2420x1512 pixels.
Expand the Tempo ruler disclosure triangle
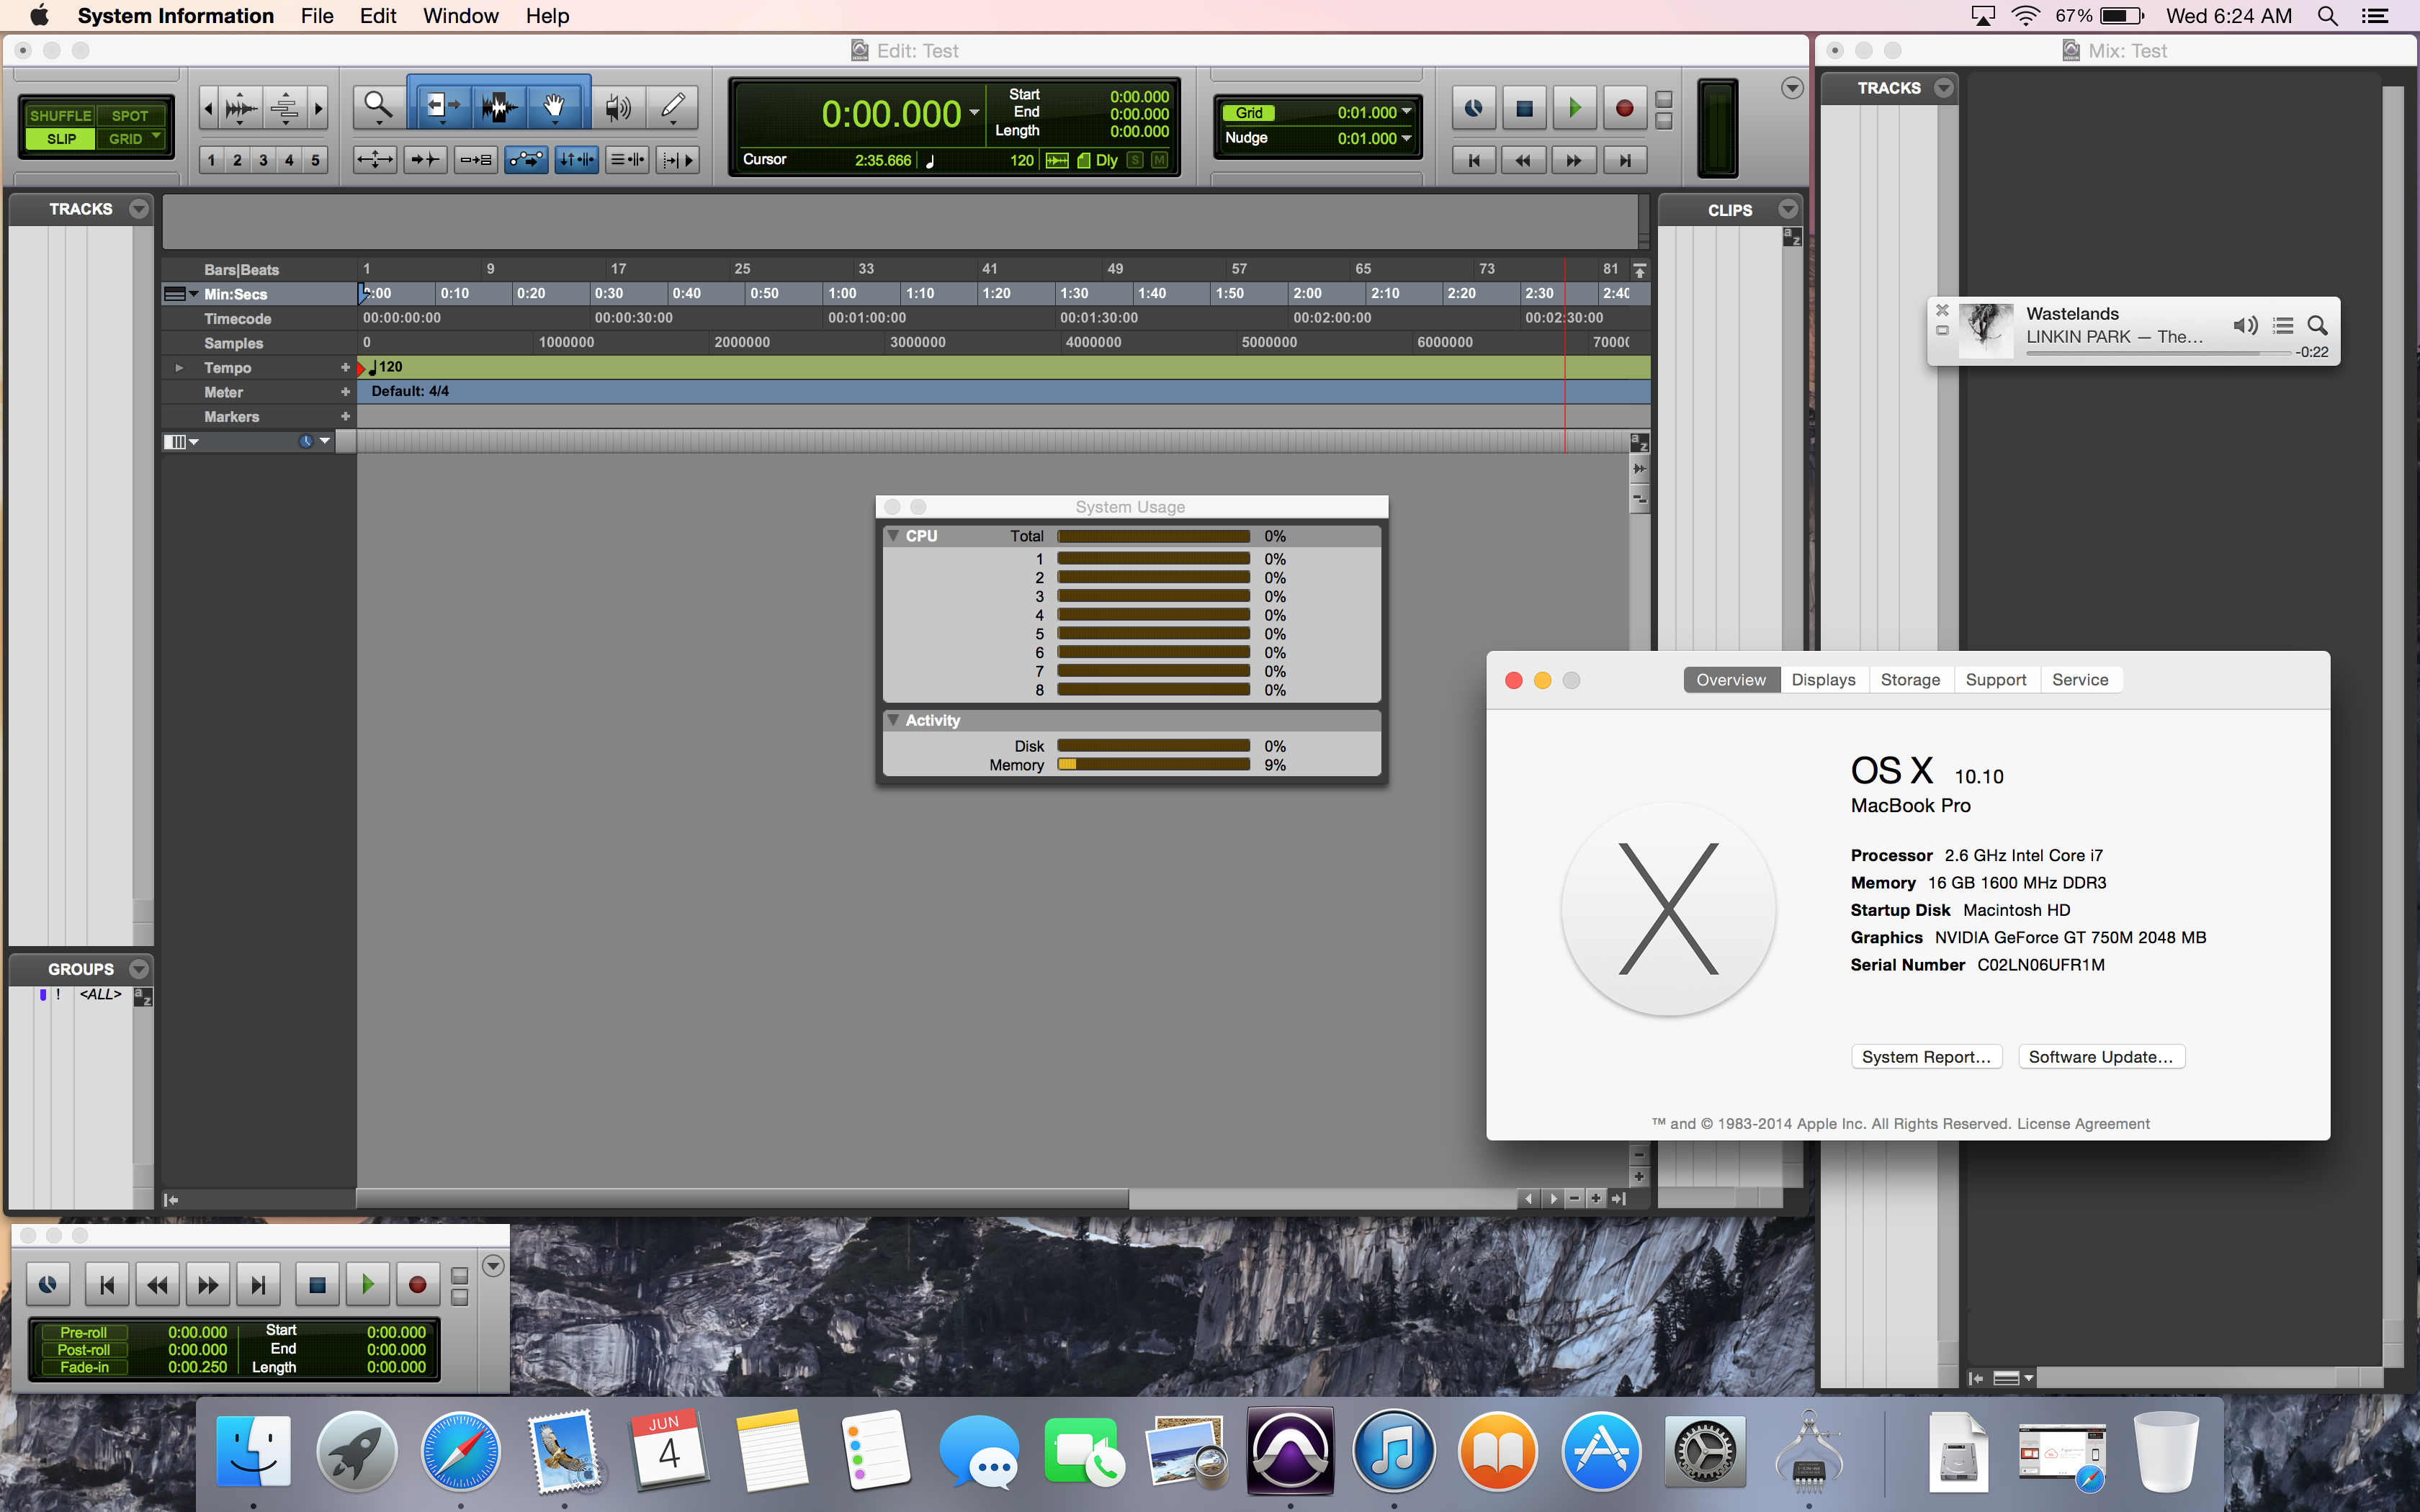coord(179,368)
